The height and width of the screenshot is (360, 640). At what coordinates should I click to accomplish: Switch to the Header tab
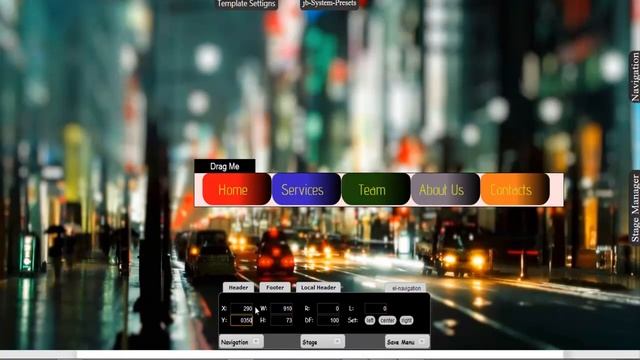pyautogui.click(x=238, y=287)
